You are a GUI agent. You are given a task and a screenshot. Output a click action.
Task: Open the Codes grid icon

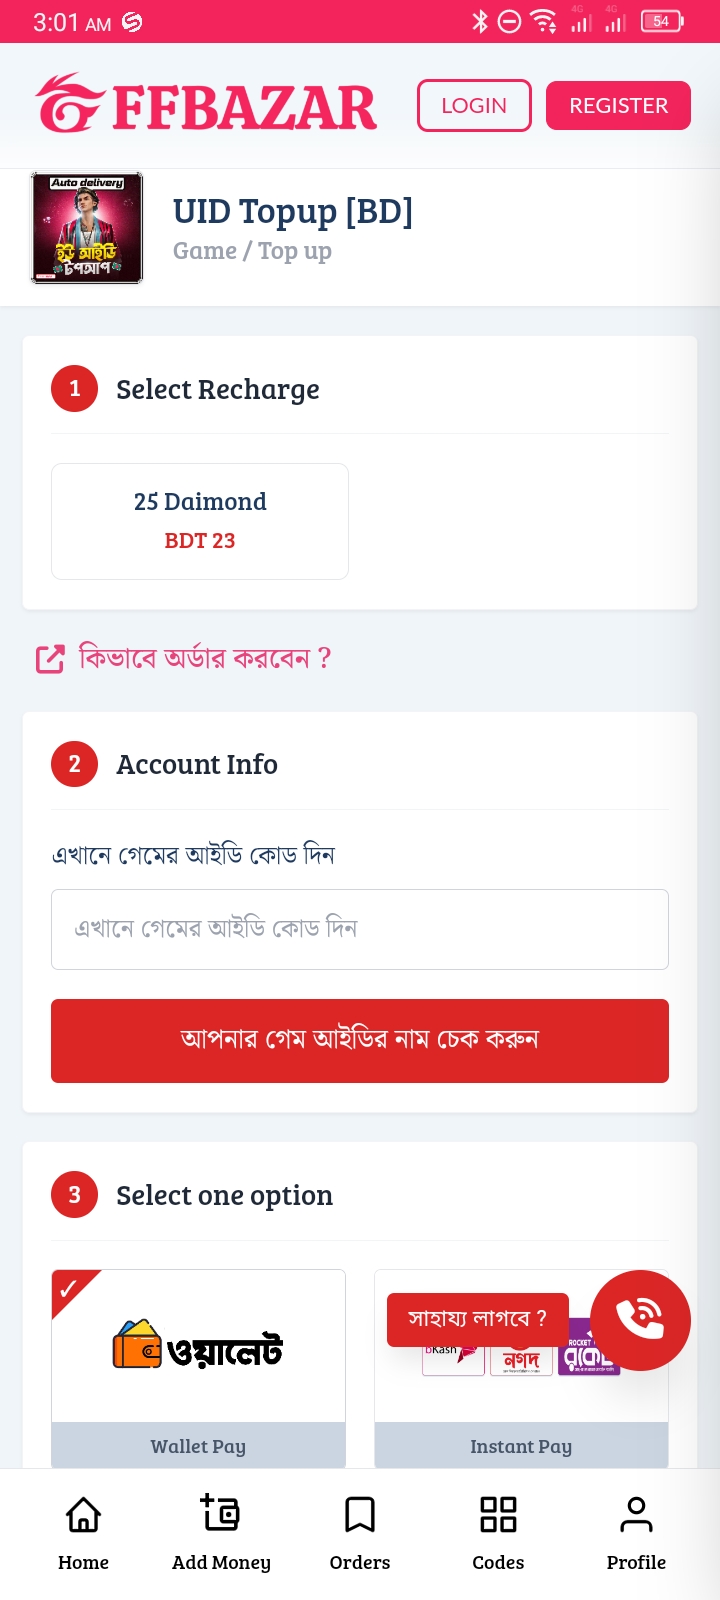(x=498, y=1515)
